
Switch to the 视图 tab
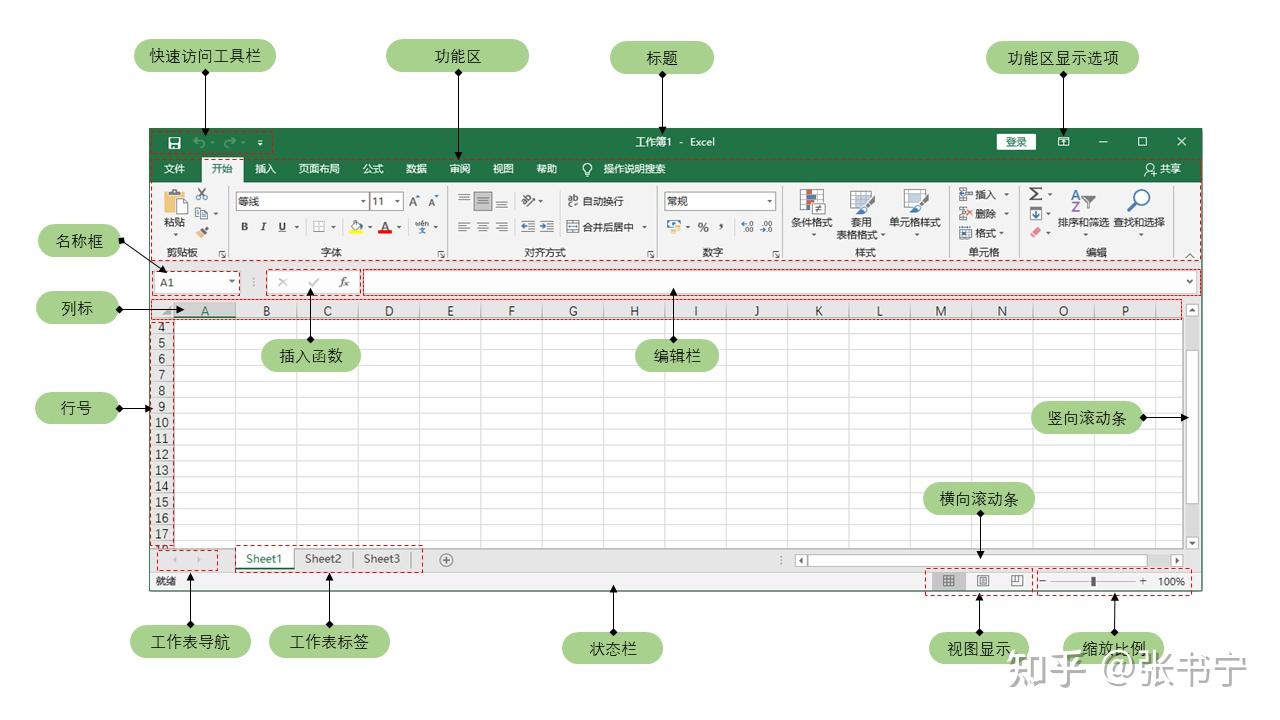click(x=503, y=169)
